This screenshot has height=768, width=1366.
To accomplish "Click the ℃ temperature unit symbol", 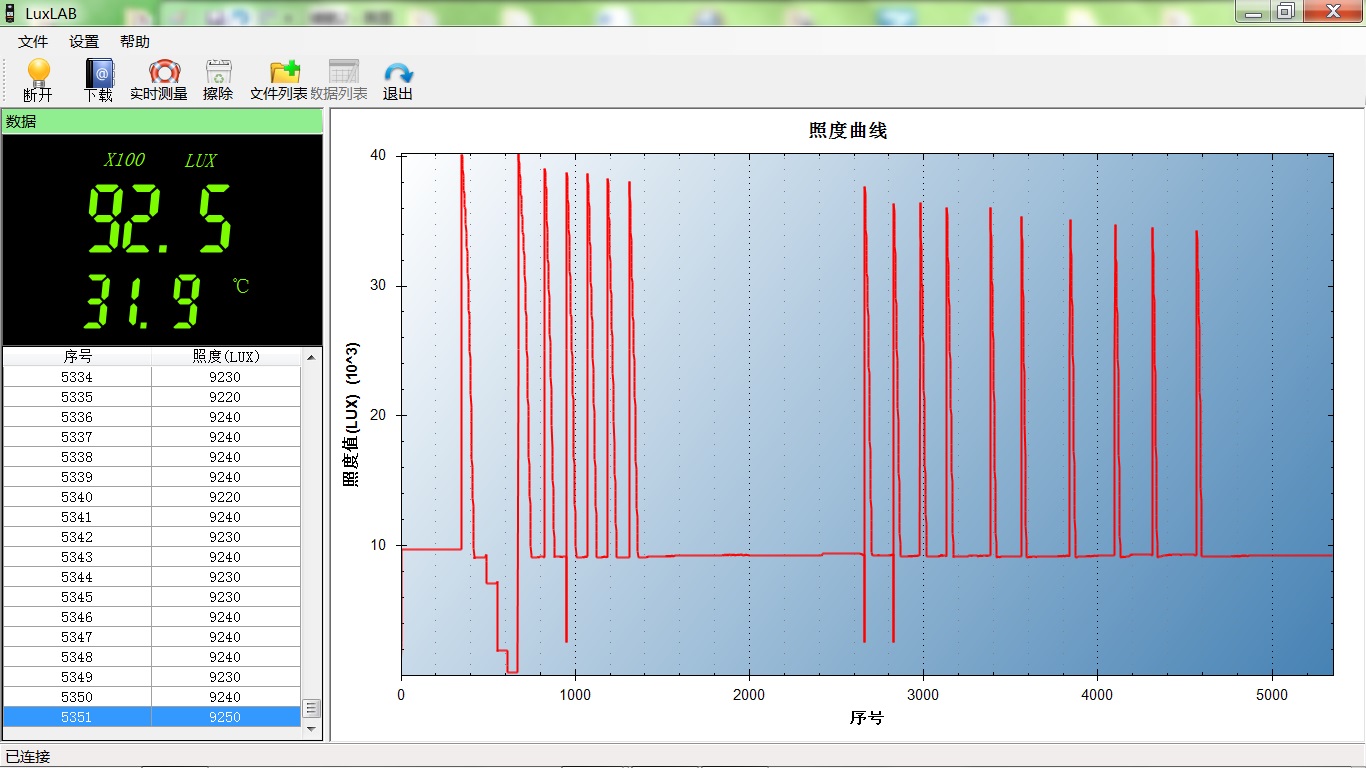I will point(241,286).
